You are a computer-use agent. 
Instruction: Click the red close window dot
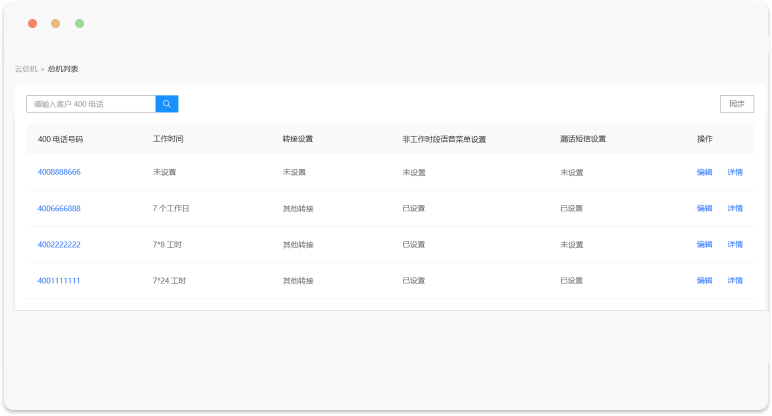(x=32, y=23)
